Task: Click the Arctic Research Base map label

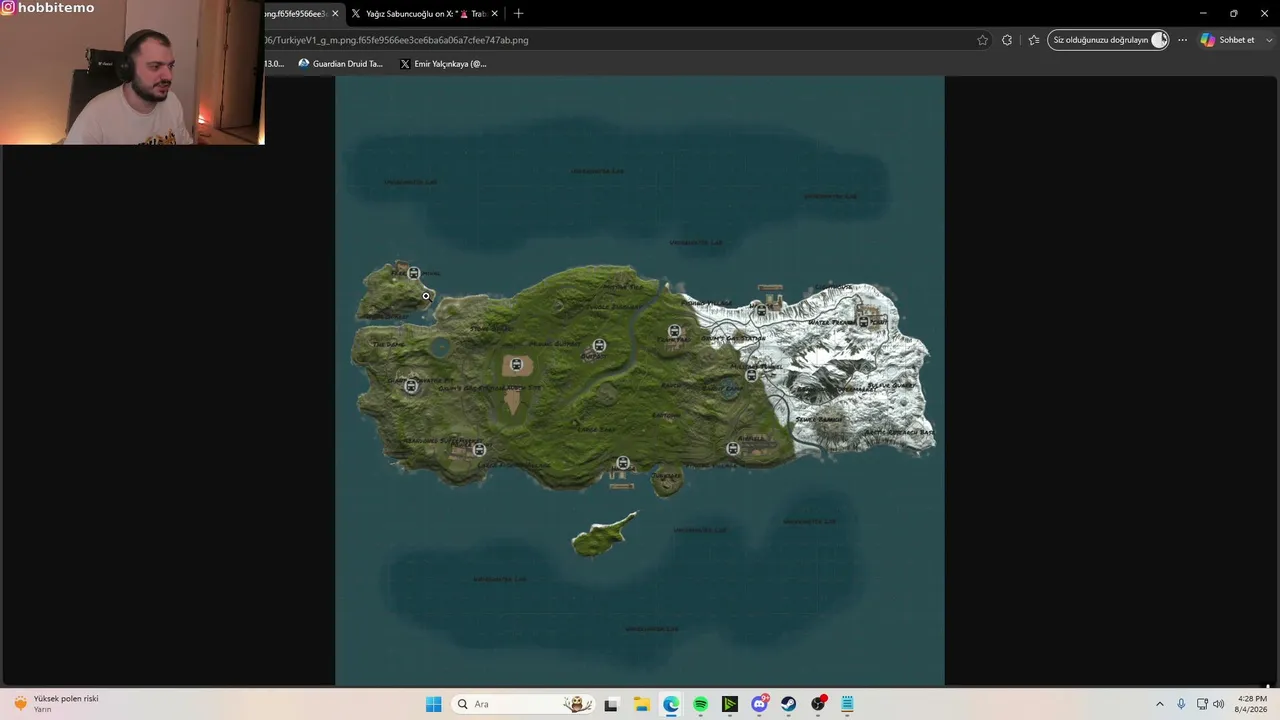Action: [x=899, y=433]
